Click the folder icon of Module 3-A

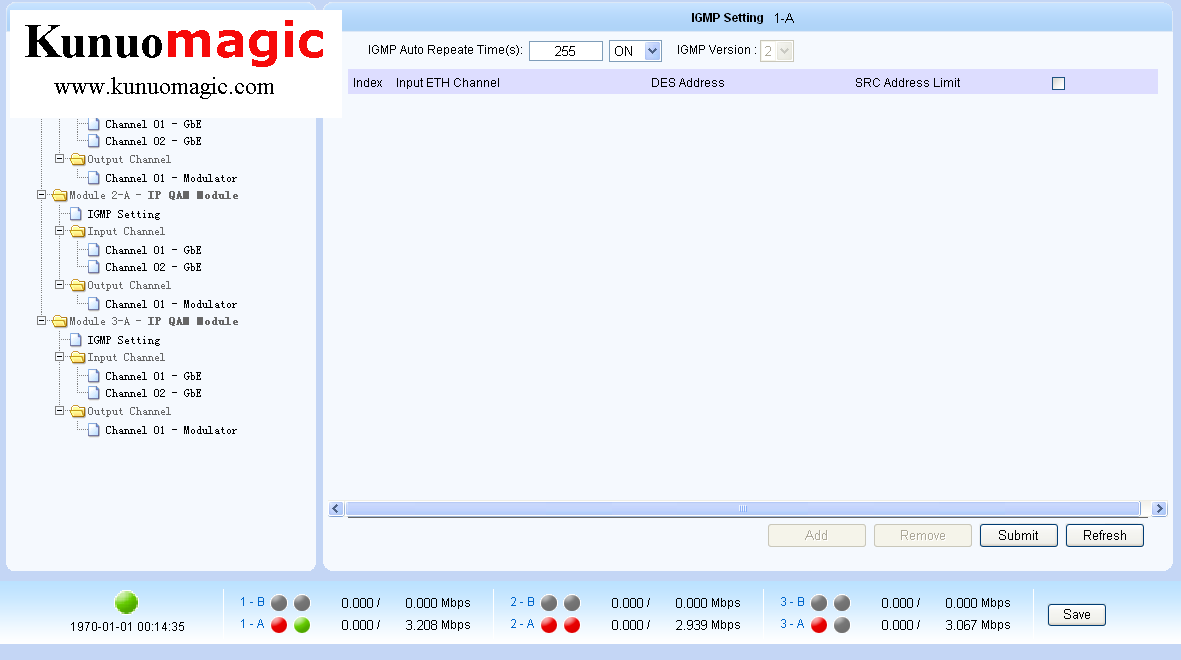(60, 322)
